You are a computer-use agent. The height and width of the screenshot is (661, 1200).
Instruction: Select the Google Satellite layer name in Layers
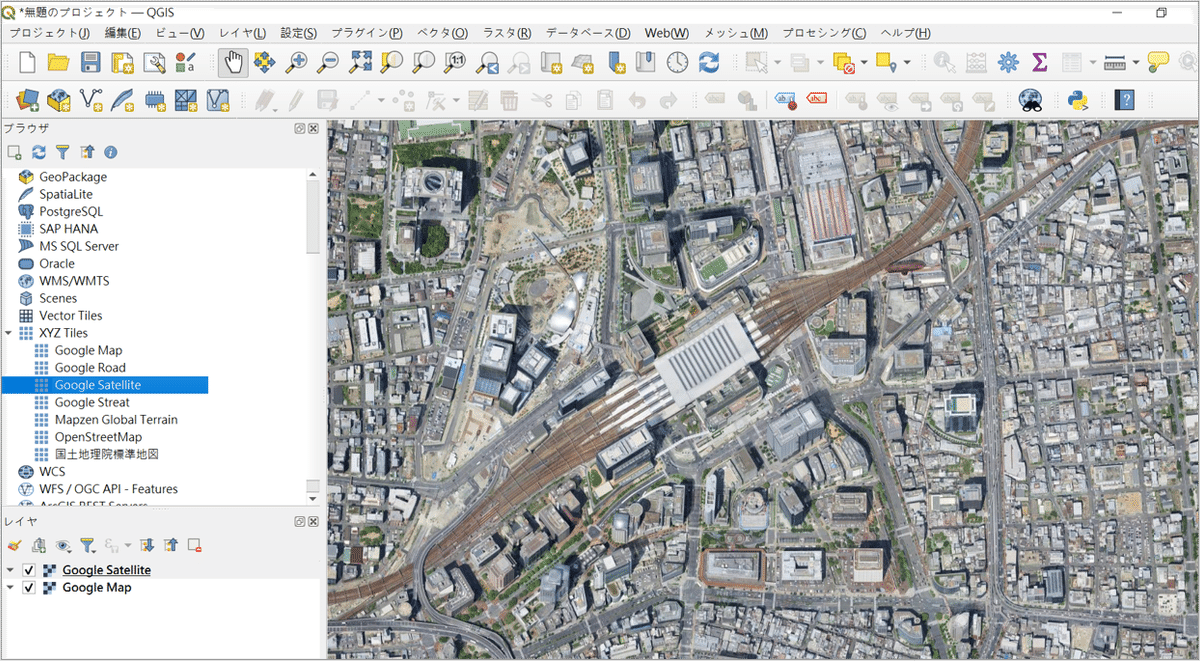coord(106,570)
